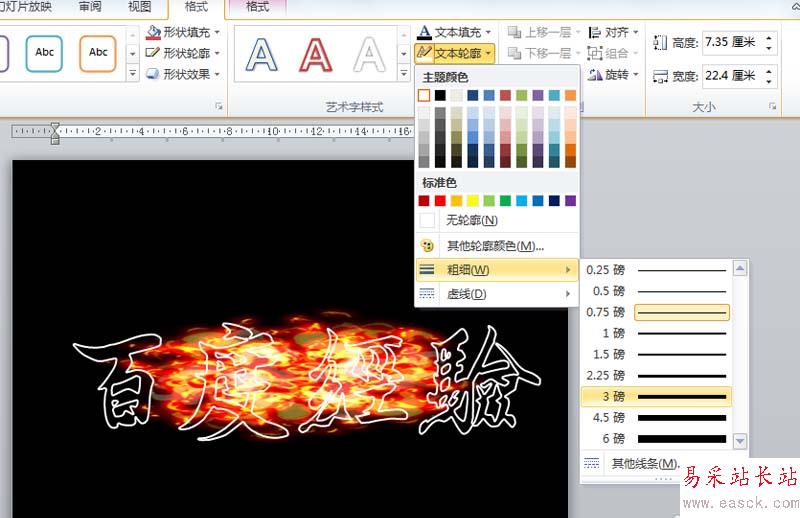
Task: Increase the 高度 height value
Action: coord(769,37)
